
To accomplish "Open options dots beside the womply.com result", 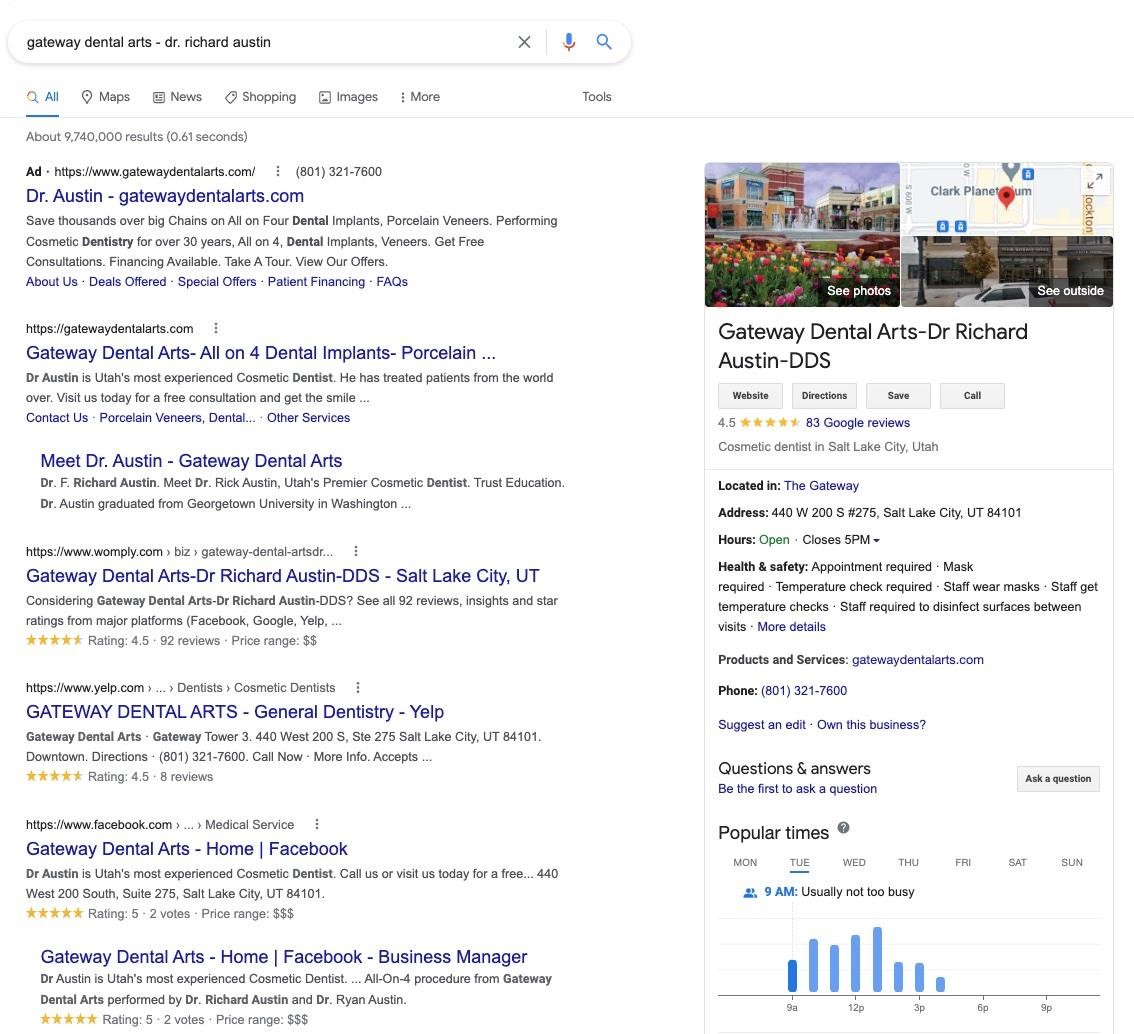I will (x=356, y=552).
